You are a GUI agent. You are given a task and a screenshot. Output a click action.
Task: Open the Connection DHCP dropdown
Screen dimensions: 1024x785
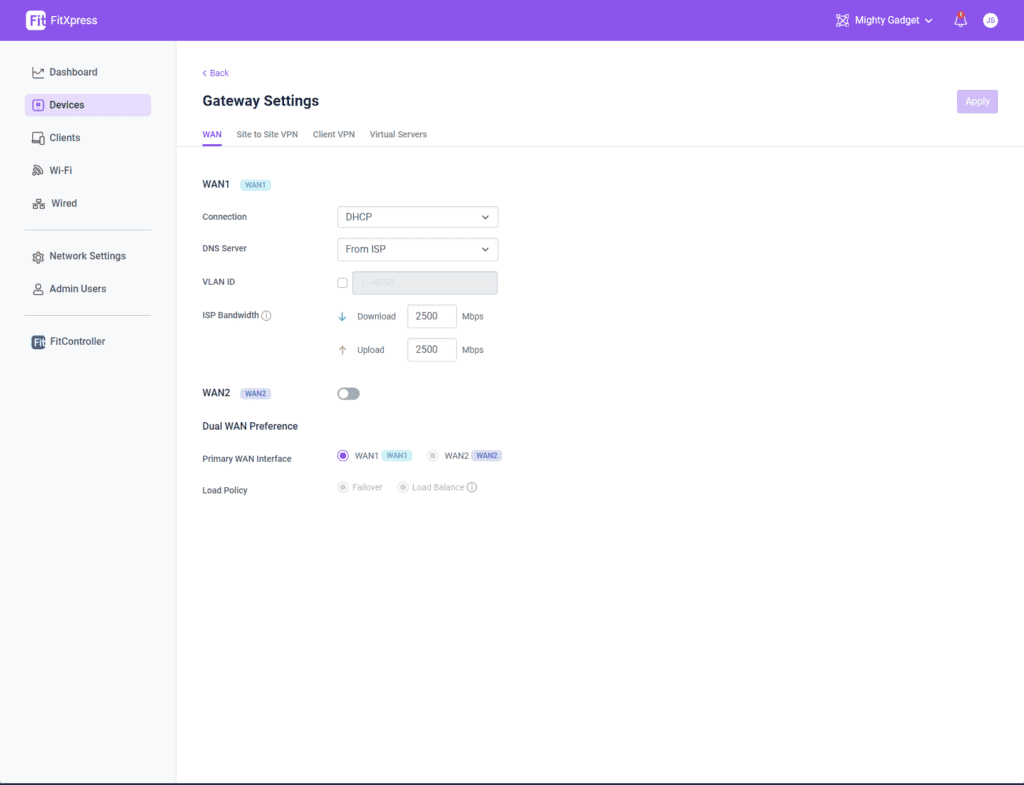417,217
